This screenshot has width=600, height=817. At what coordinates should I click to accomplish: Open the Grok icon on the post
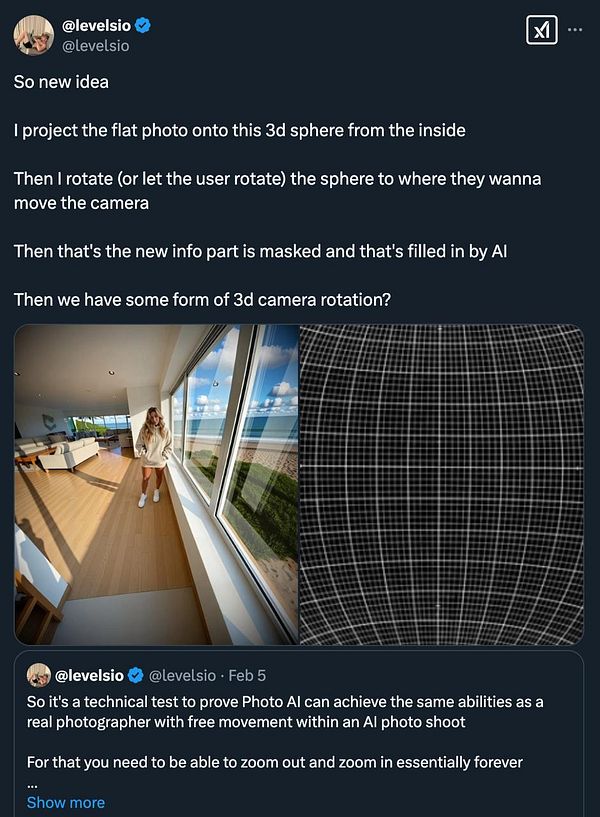click(541, 31)
